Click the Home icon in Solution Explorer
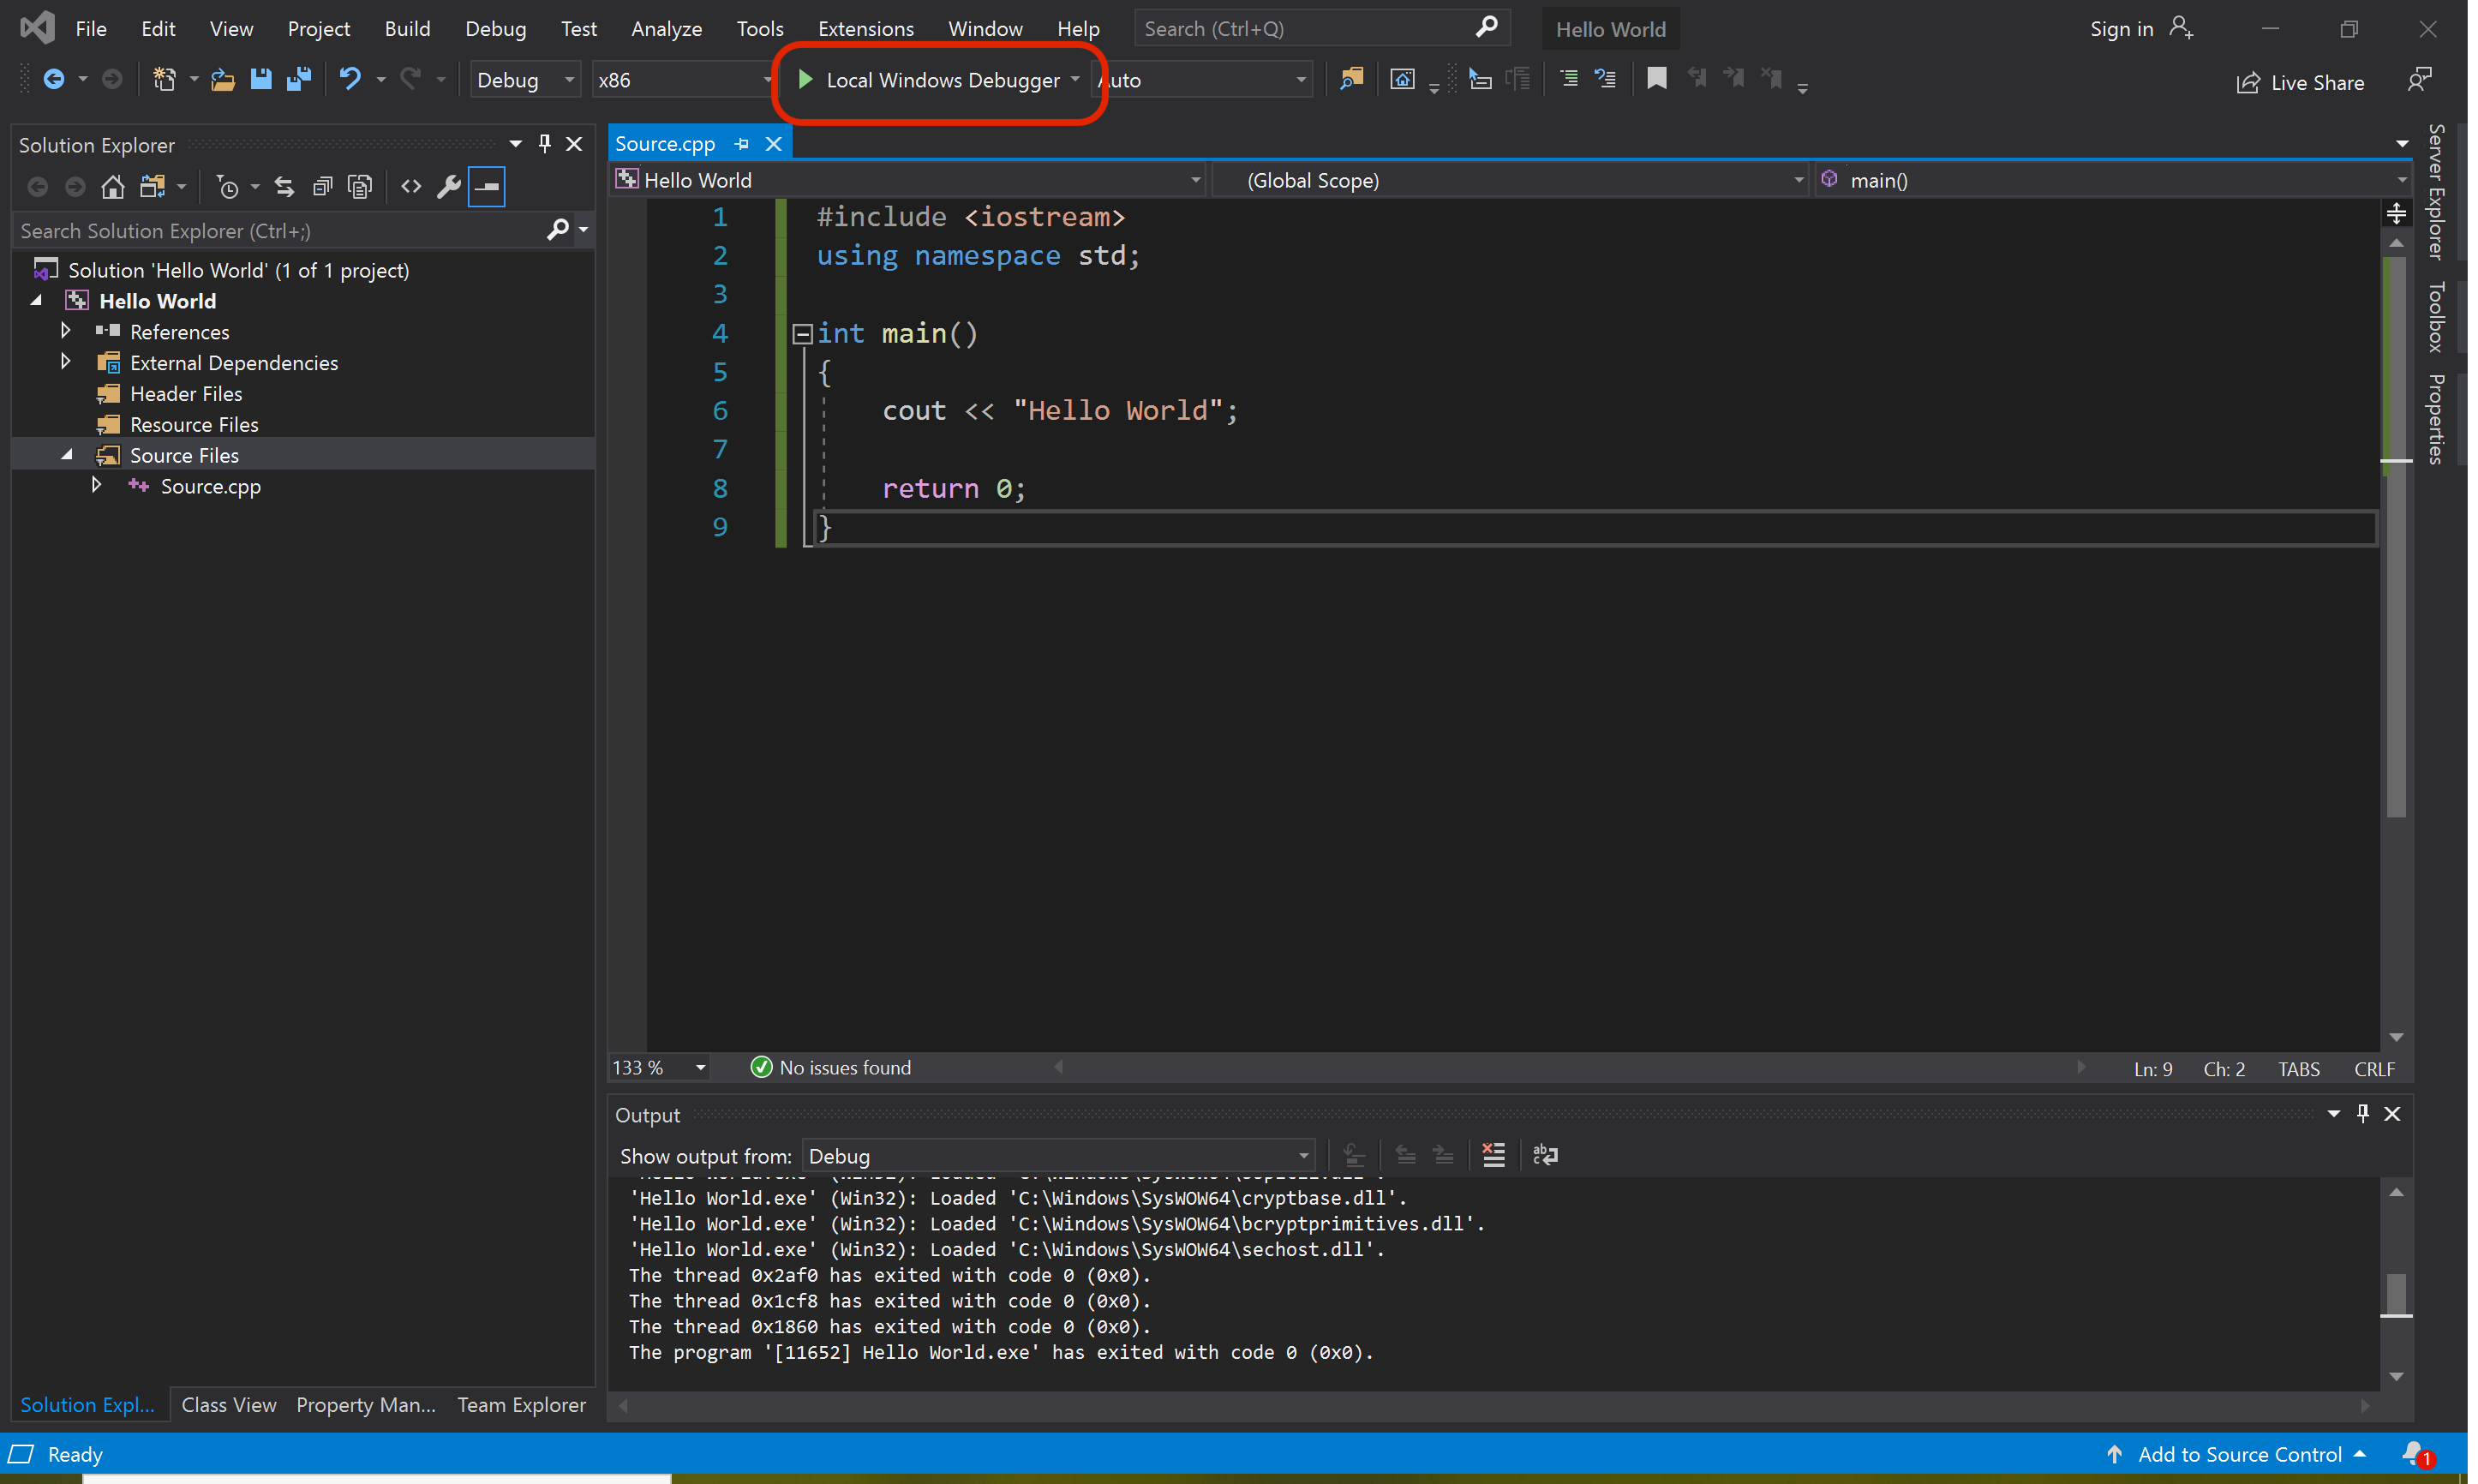Viewport: 2478px width, 1484px height. pyautogui.click(x=113, y=187)
